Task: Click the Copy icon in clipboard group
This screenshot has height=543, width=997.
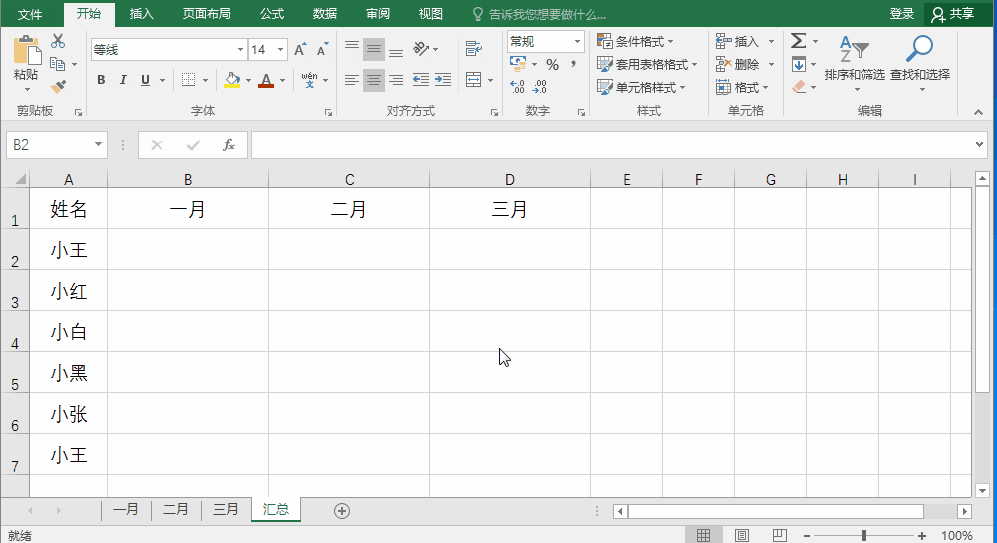Action: point(57,64)
